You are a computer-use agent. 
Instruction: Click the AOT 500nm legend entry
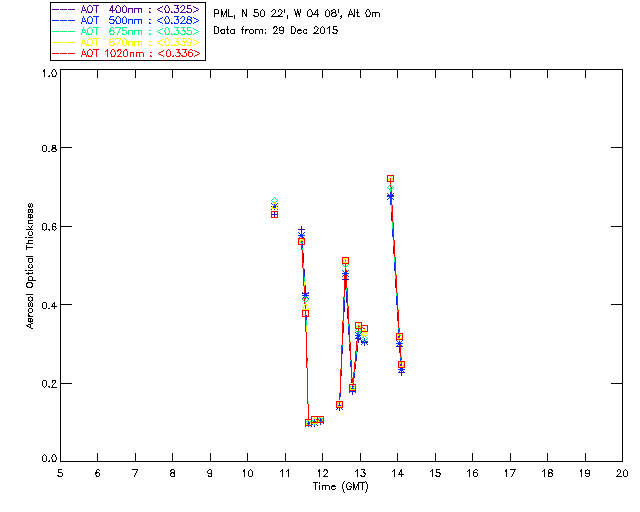coord(127,20)
